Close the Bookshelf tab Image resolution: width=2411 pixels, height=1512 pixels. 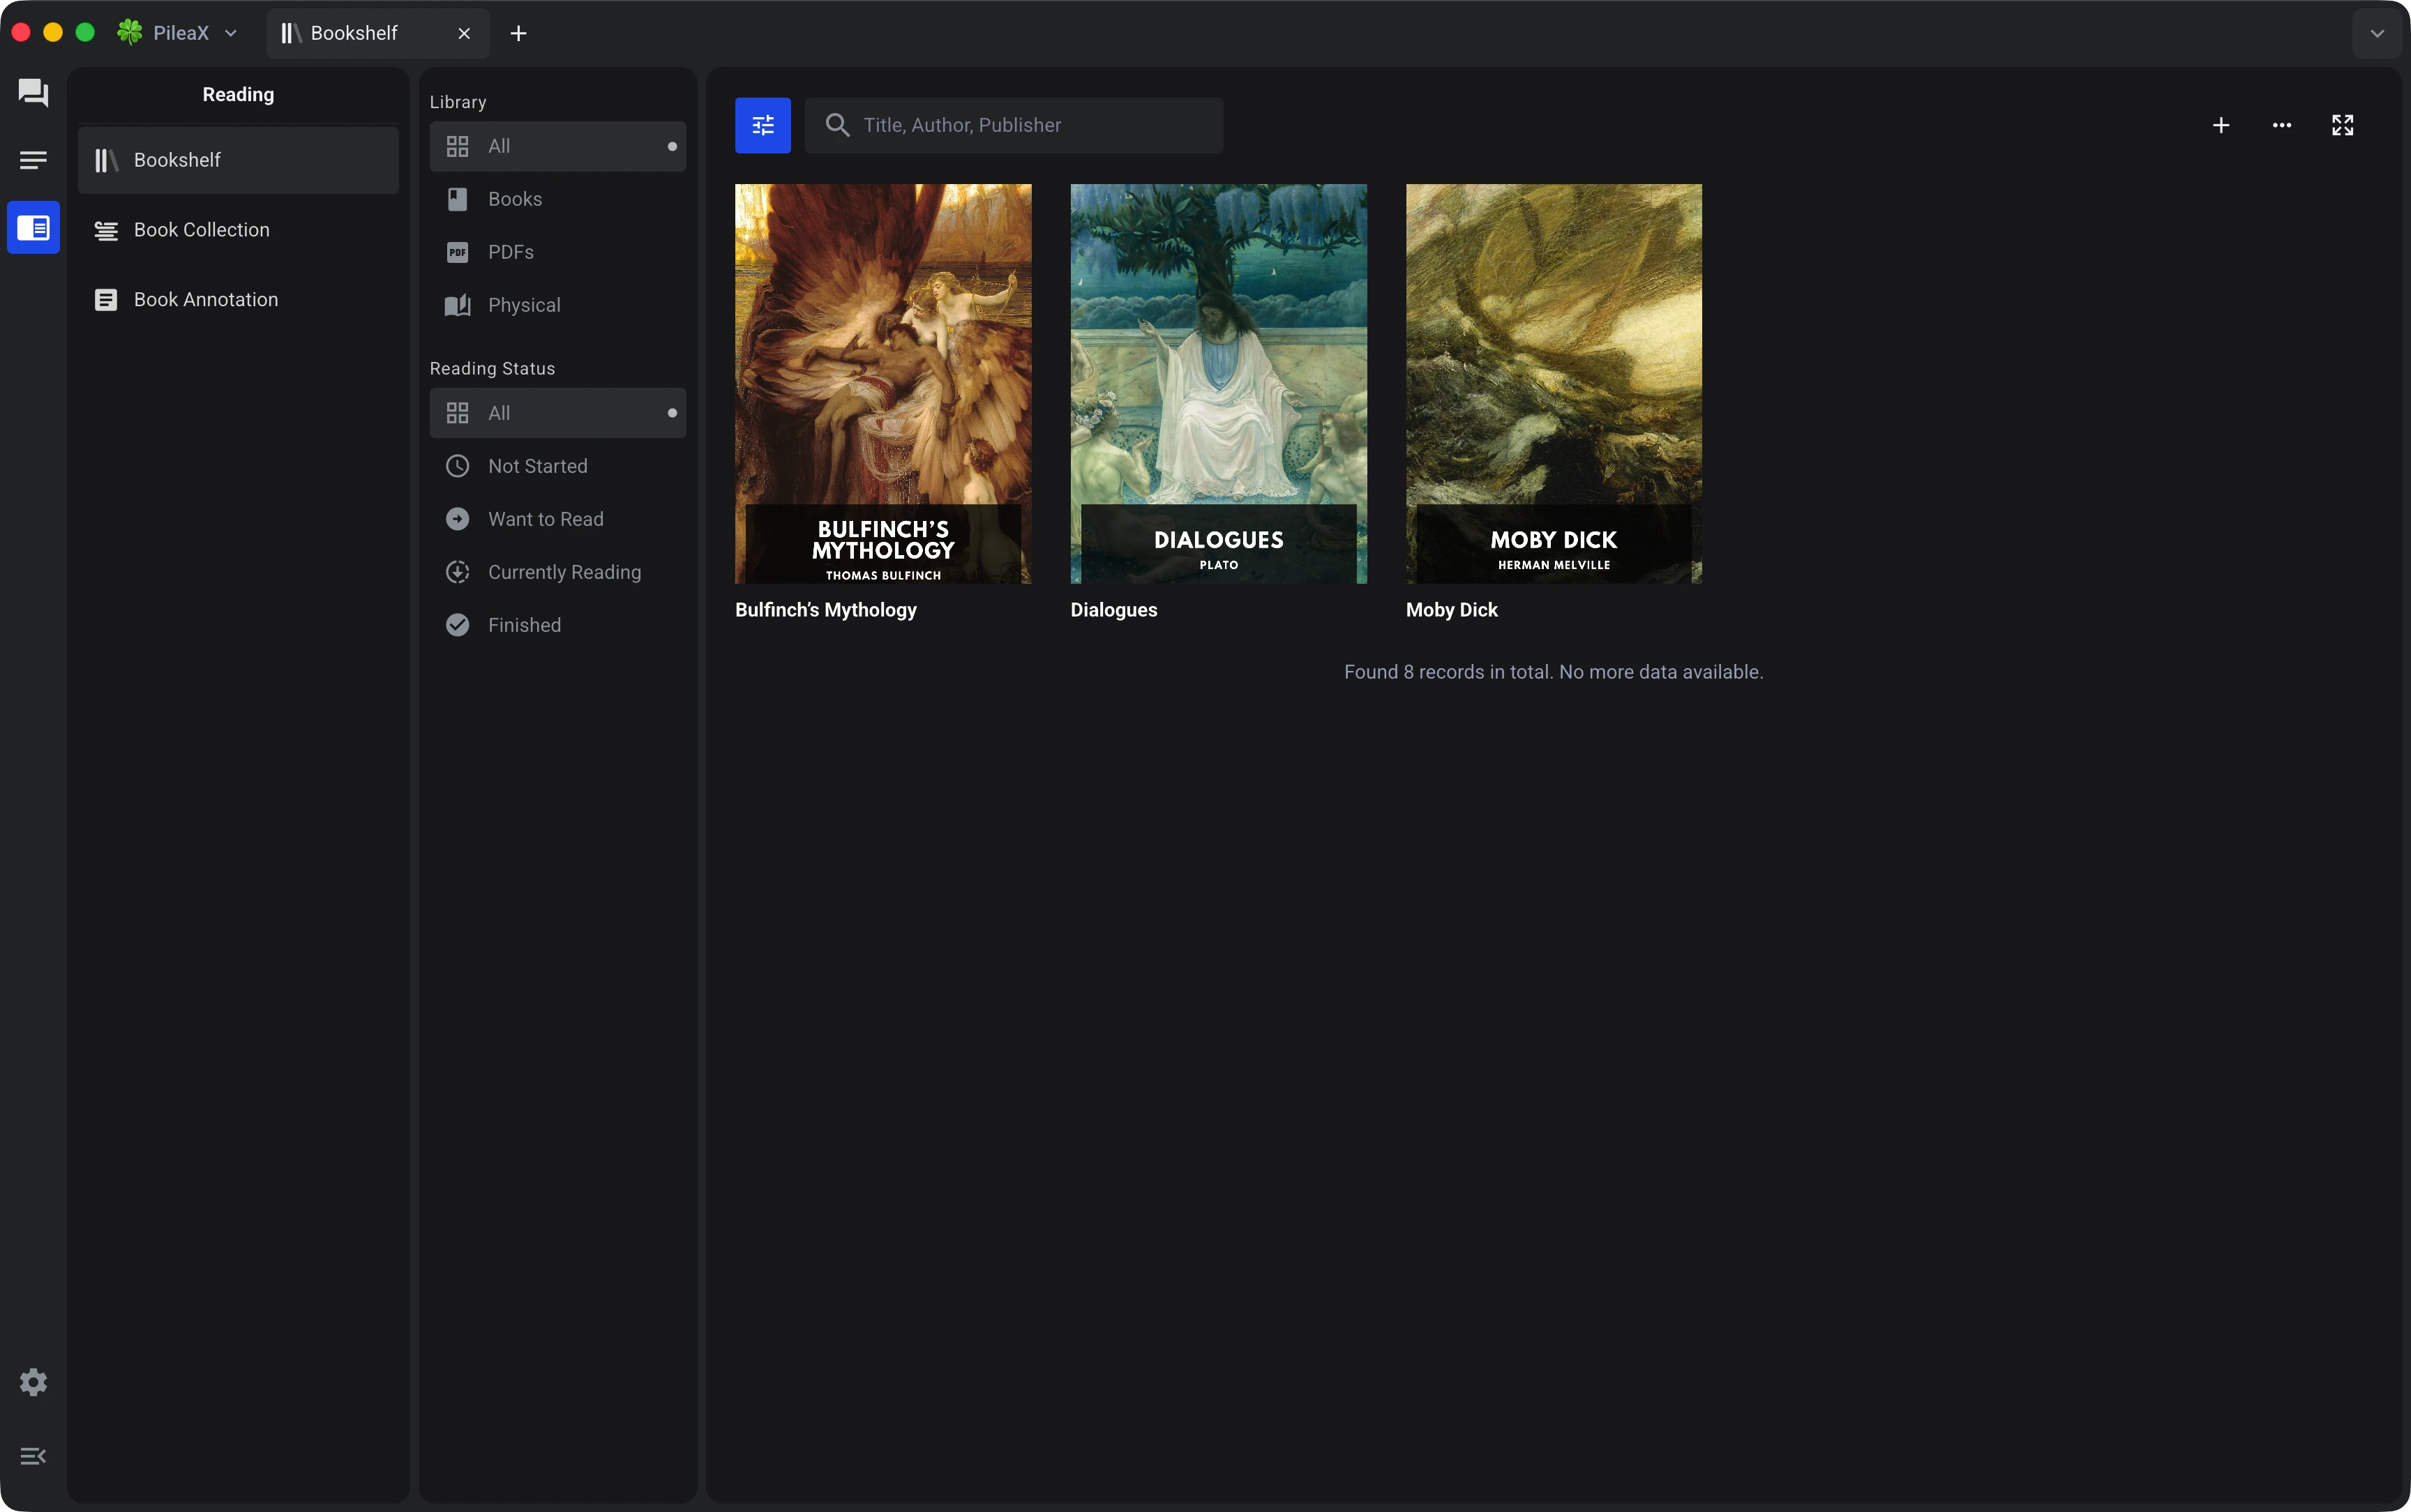(464, 33)
